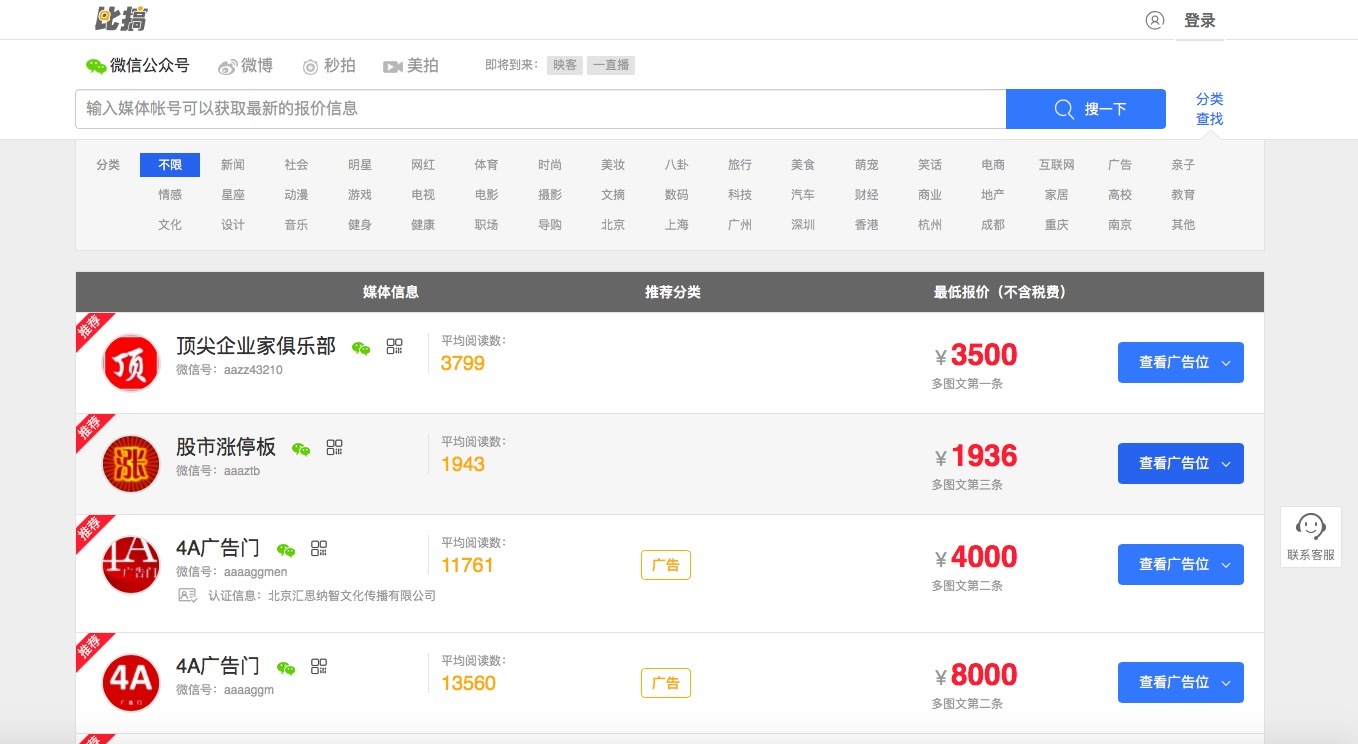
Task: Click the 顶尖企业家俱乐部 avatar thumbnail
Action: point(131,363)
